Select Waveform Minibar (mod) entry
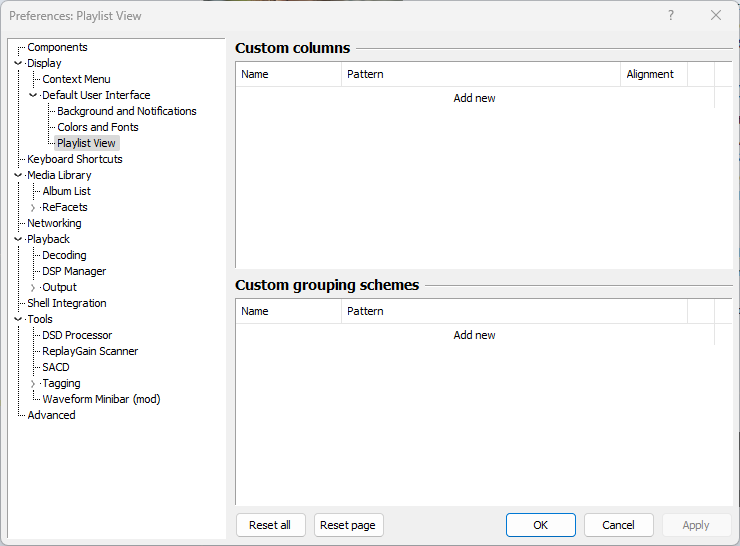The width and height of the screenshot is (740, 546). pyautogui.click(x=101, y=399)
